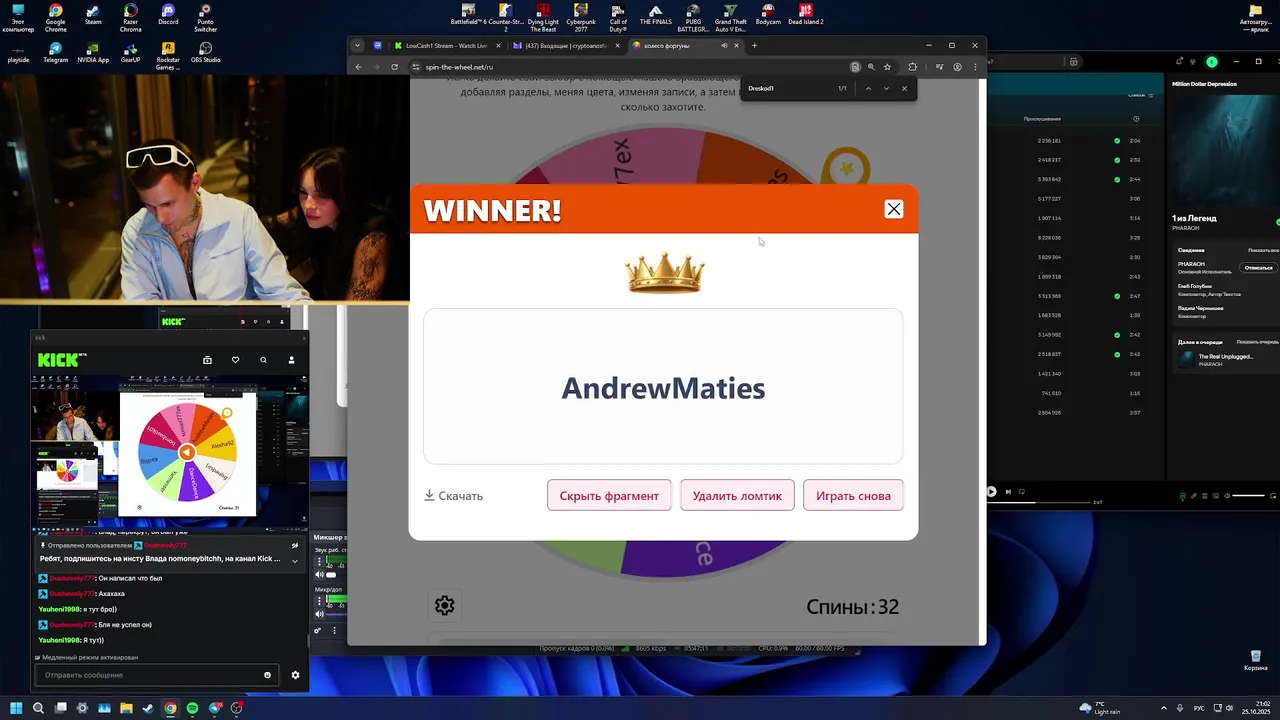Open a new browser tab with plus
Screen dimensions: 1280x720
pyautogui.click(x=754, y=45)
